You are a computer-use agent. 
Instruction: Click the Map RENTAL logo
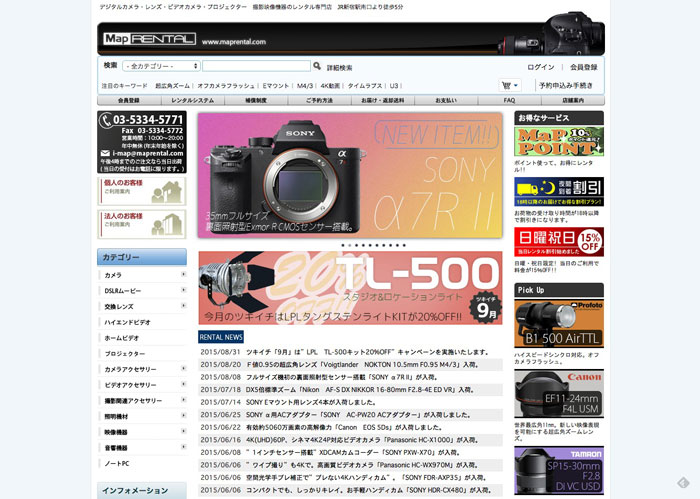click(x=150, y=39)
